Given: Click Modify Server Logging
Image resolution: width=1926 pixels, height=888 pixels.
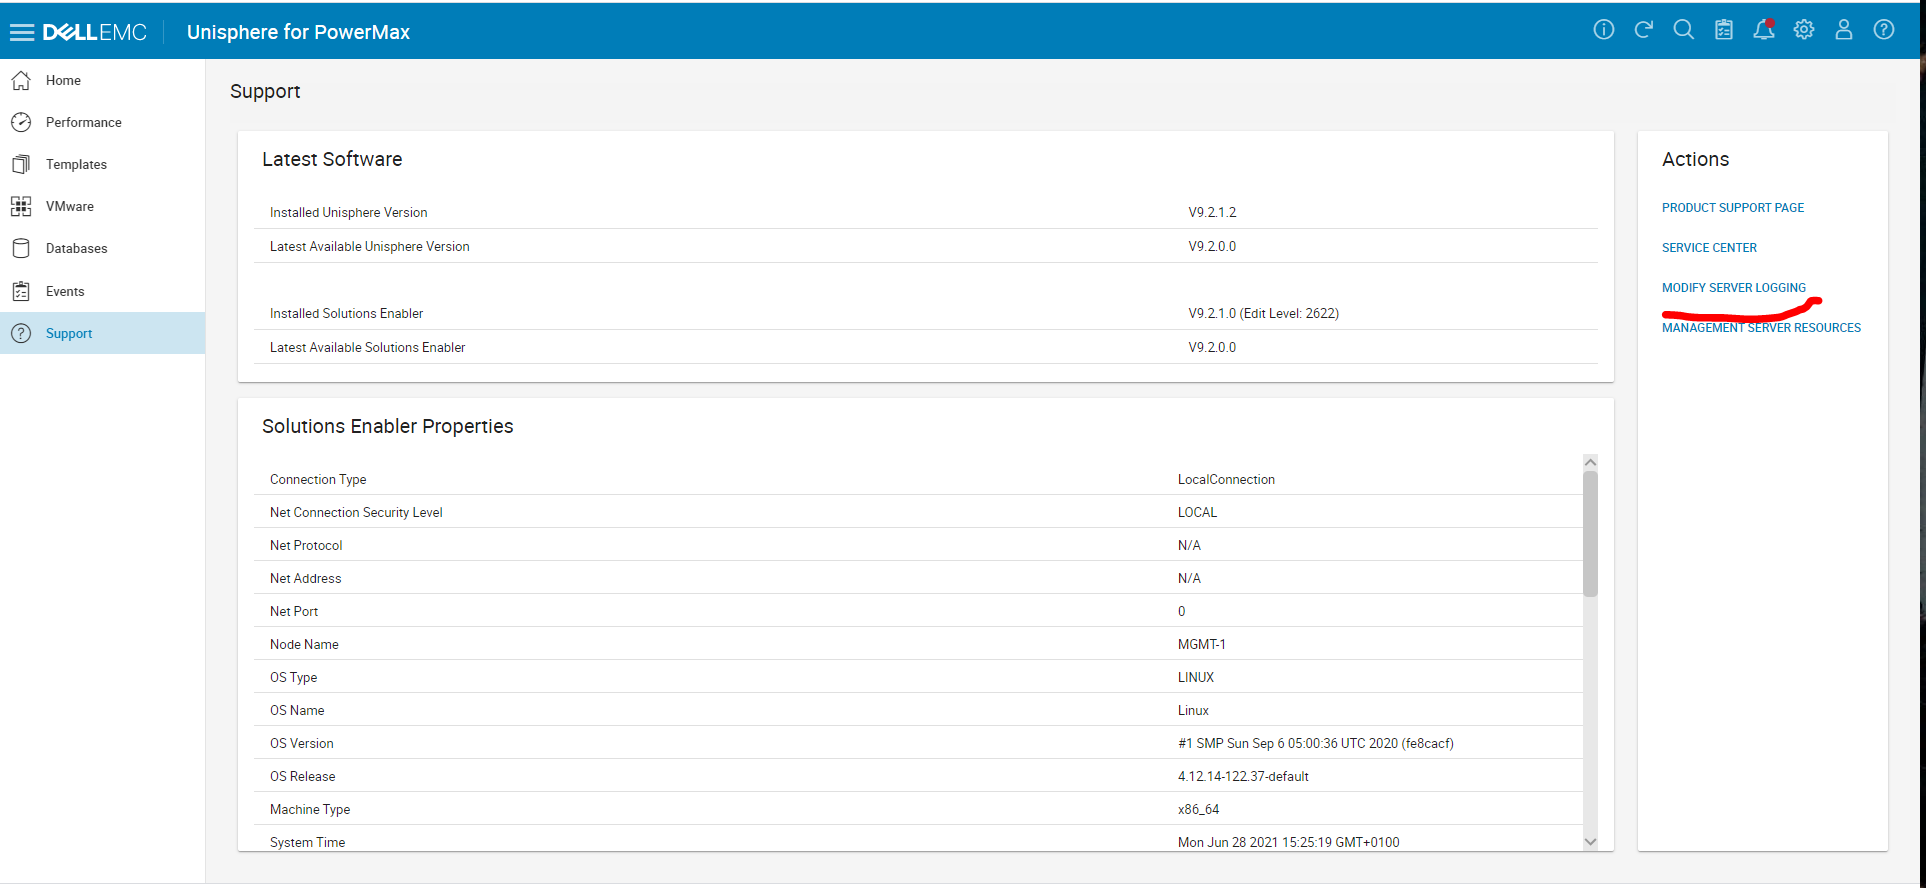Looking at the screenshot, I should point(1734,288).
